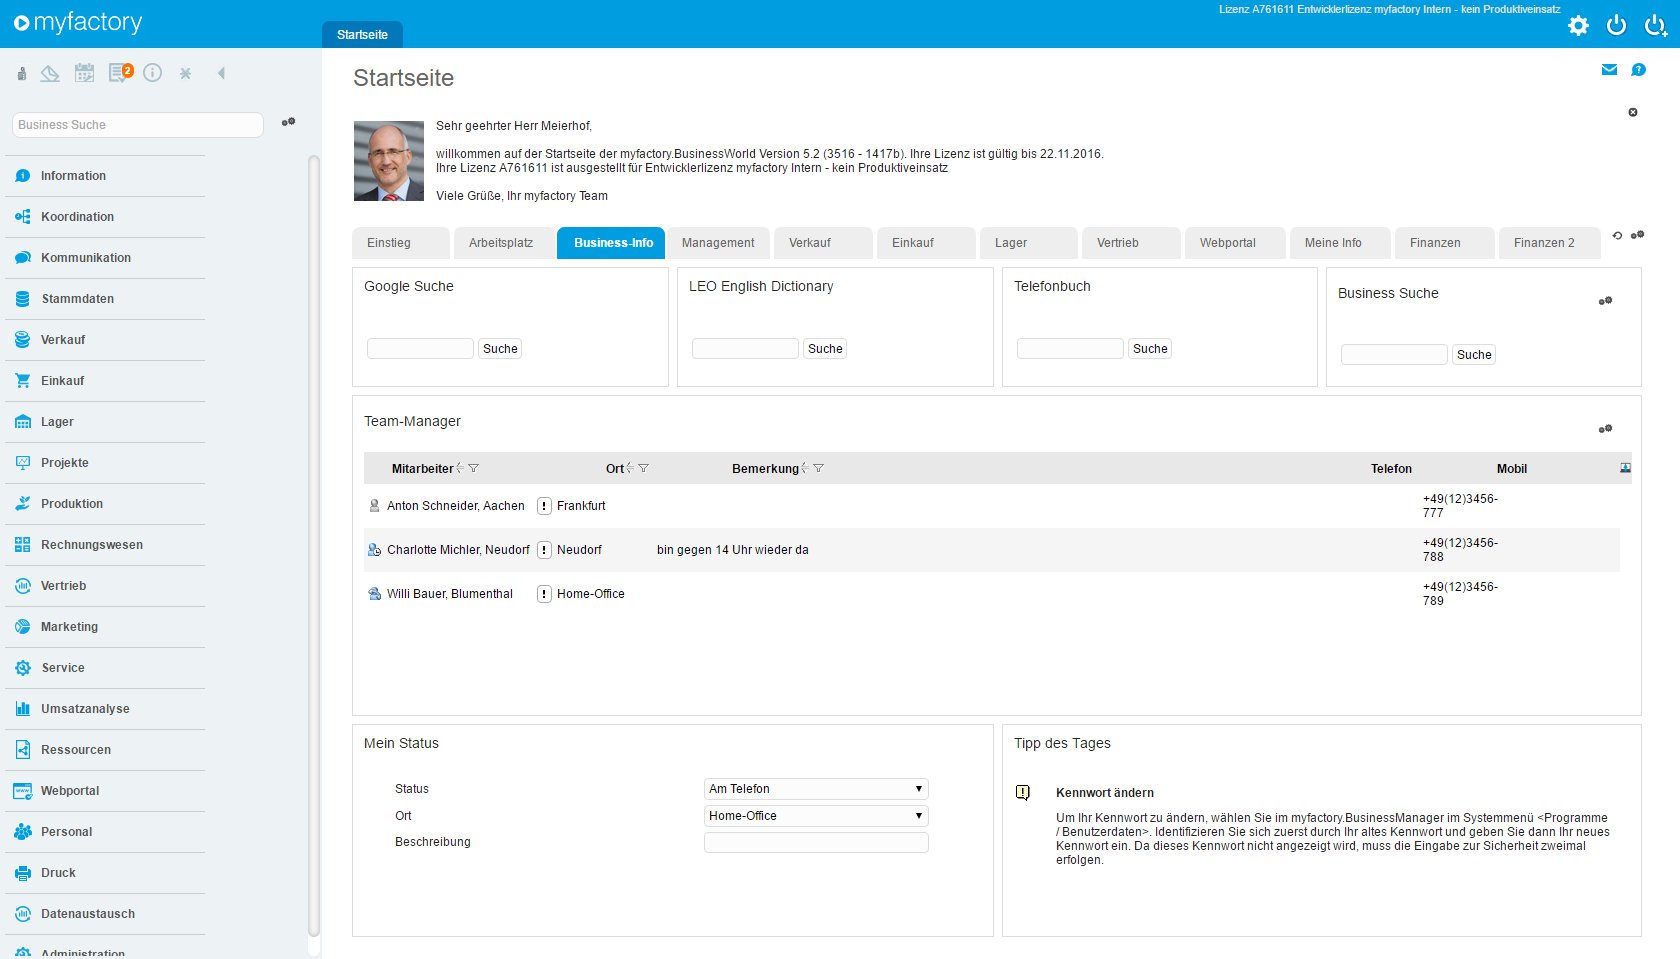Open the Ort dropdown showing Home-Office

(x=816, y=816)
